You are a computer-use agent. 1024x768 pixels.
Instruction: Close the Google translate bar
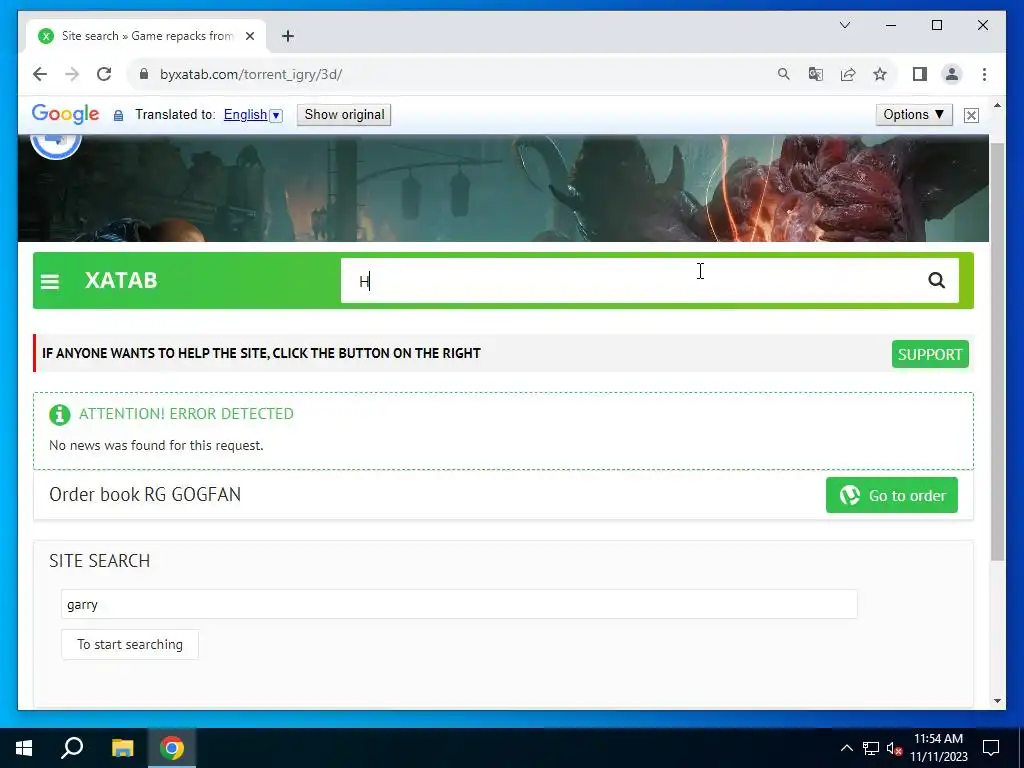971,116
